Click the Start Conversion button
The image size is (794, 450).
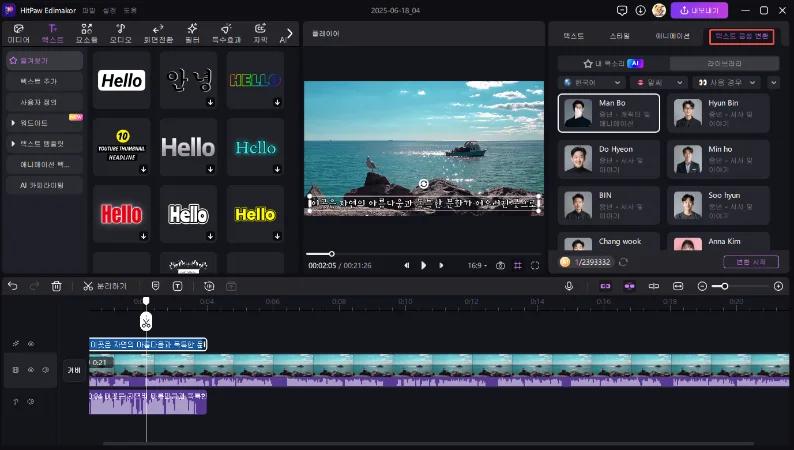(x=750, y=262)
